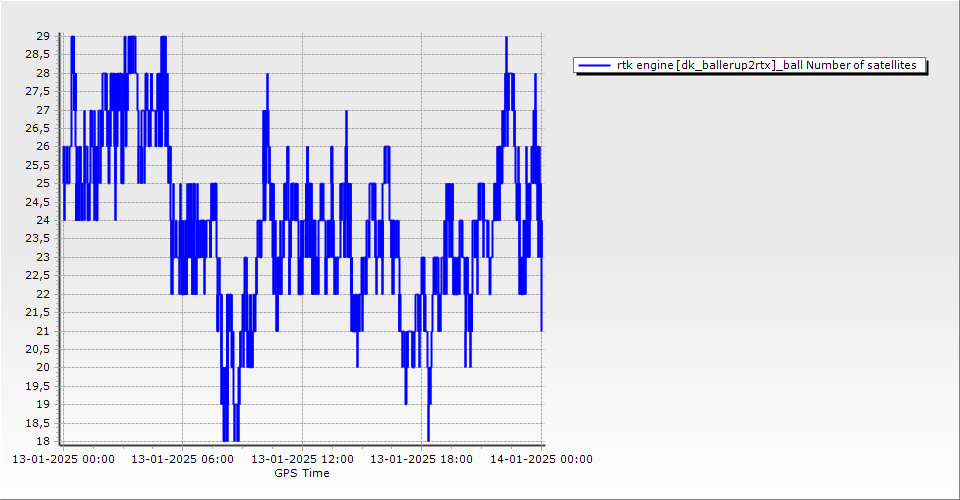
Task: Click the 19,5 tick label on y-axis
Action: coord(37,386)
